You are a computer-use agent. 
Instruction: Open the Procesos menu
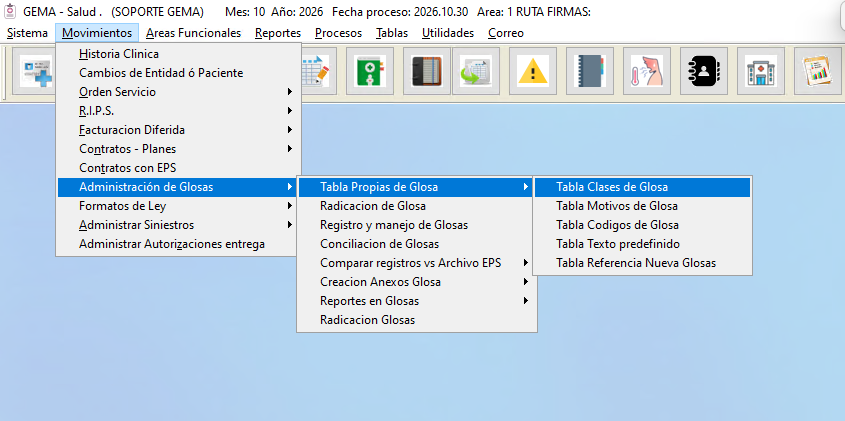click(338, 33)
